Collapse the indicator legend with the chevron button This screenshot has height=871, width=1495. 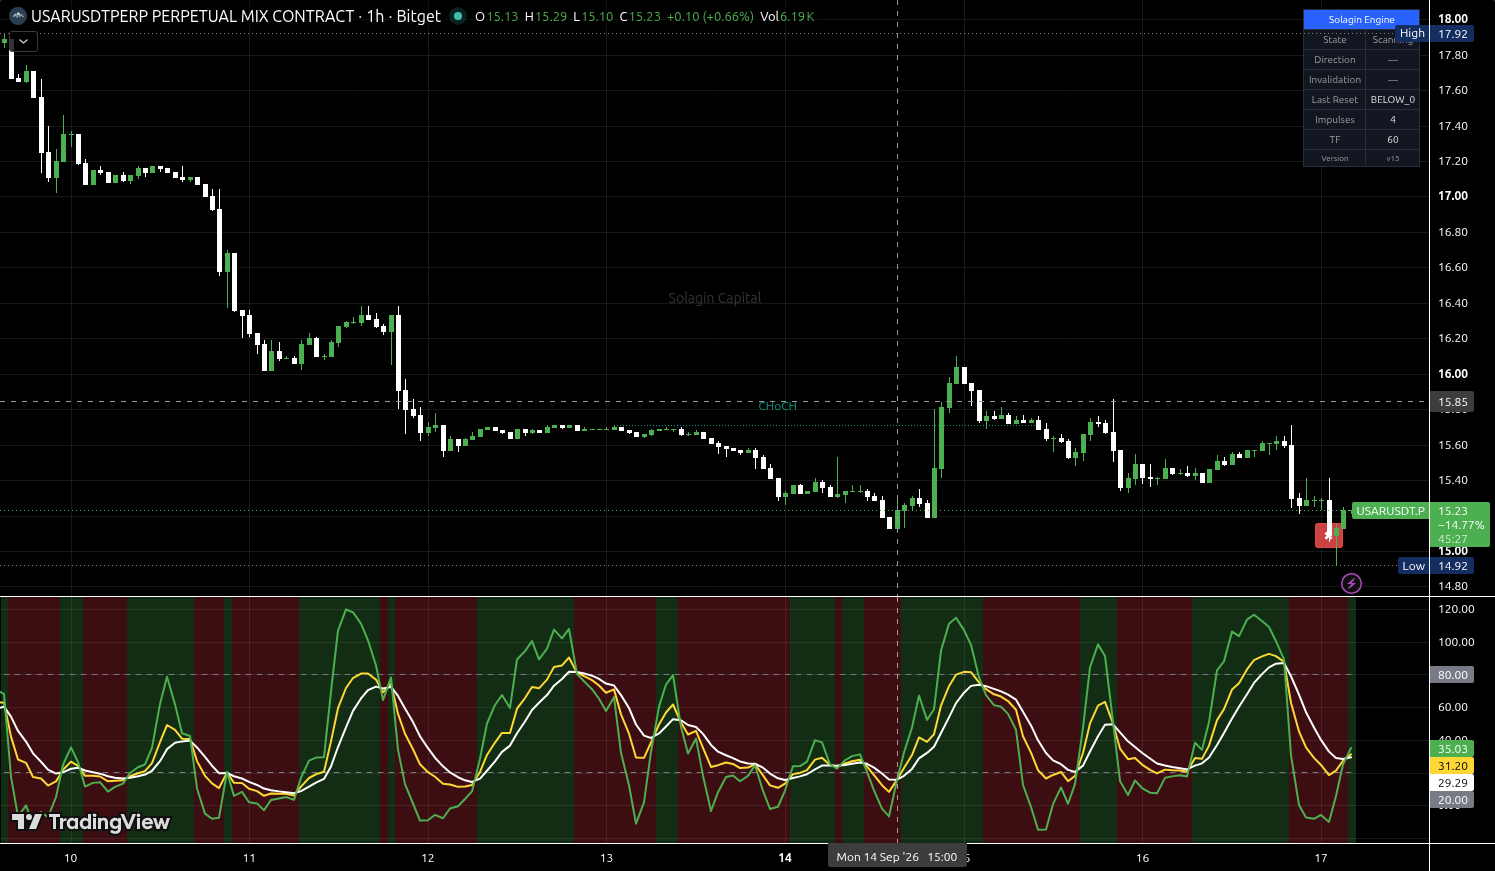(23, 41)
